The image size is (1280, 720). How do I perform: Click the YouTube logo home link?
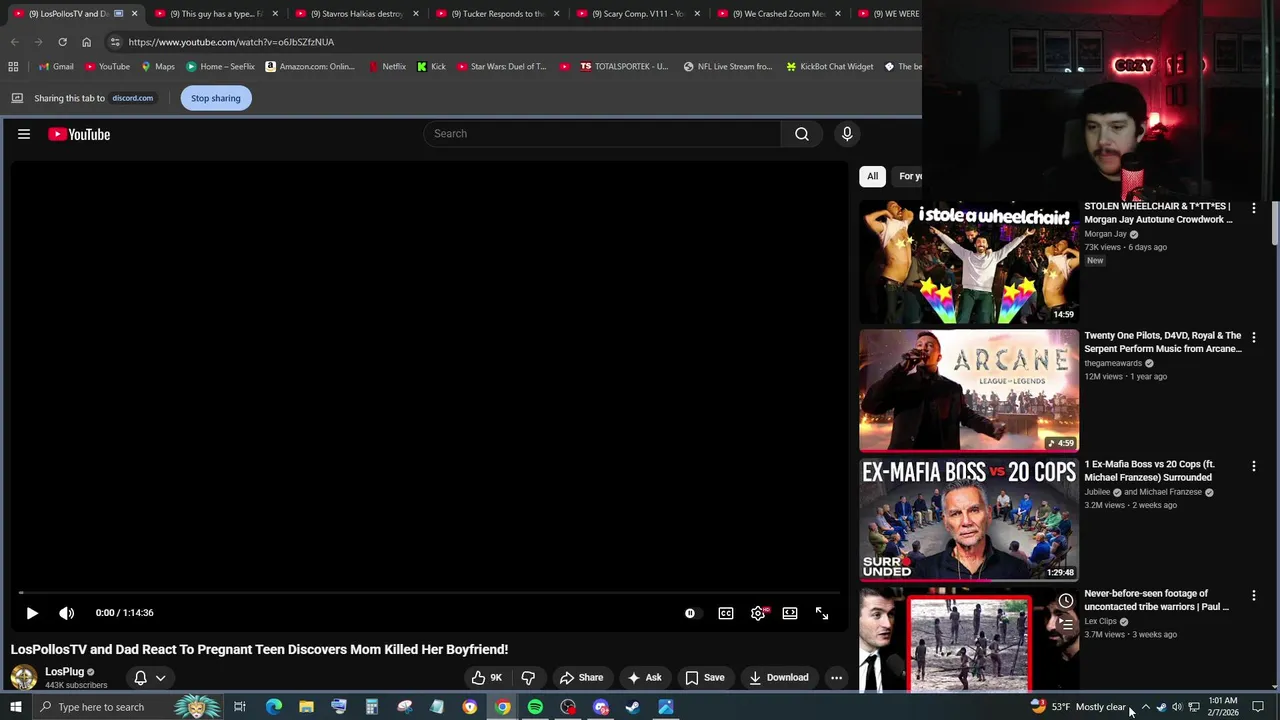point(79,134)
